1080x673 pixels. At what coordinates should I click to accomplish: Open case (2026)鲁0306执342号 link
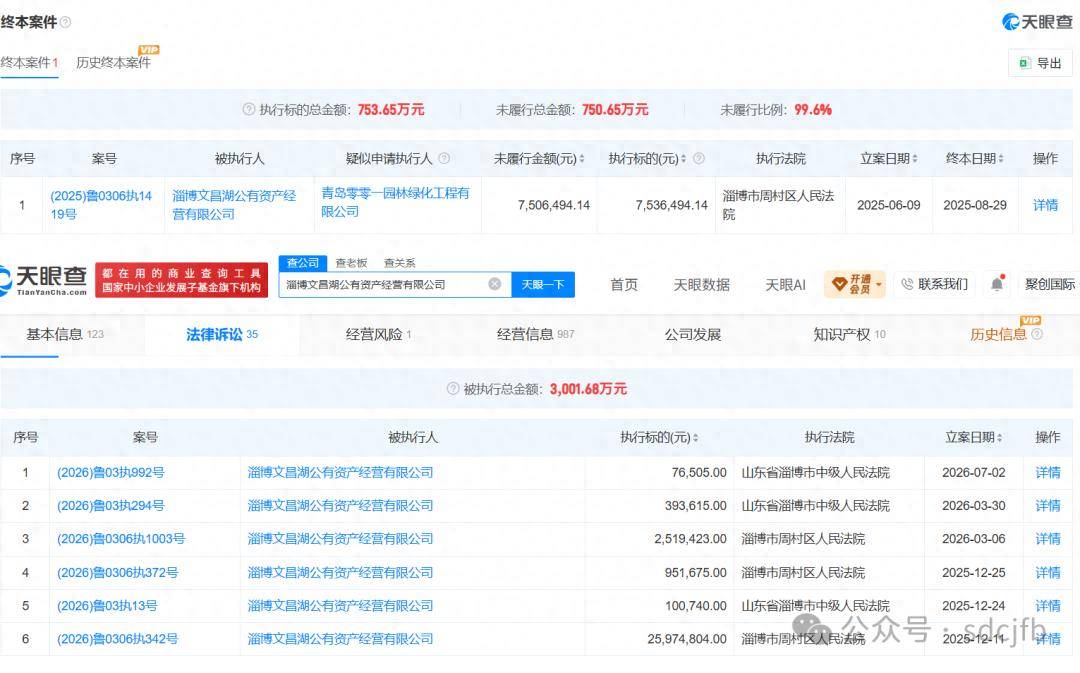[118, 639]
